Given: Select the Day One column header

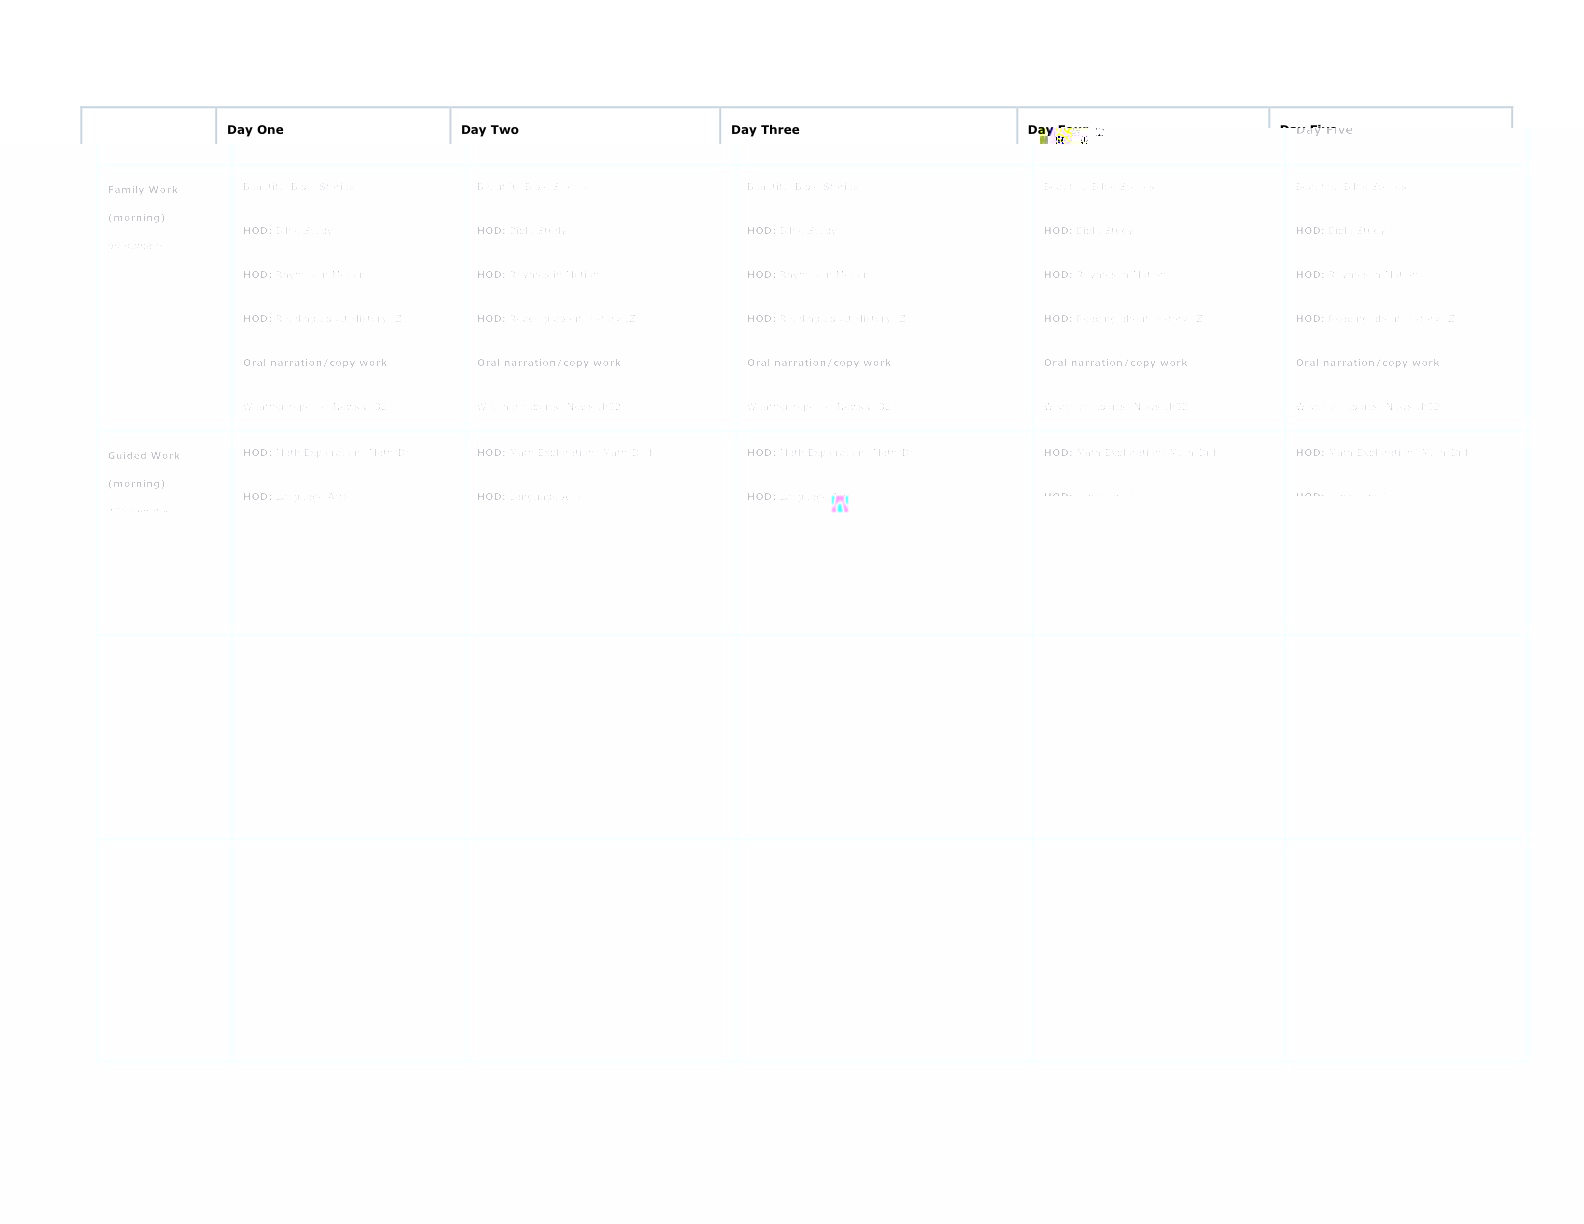Looking at the screenshot, I should pos(255,130).
